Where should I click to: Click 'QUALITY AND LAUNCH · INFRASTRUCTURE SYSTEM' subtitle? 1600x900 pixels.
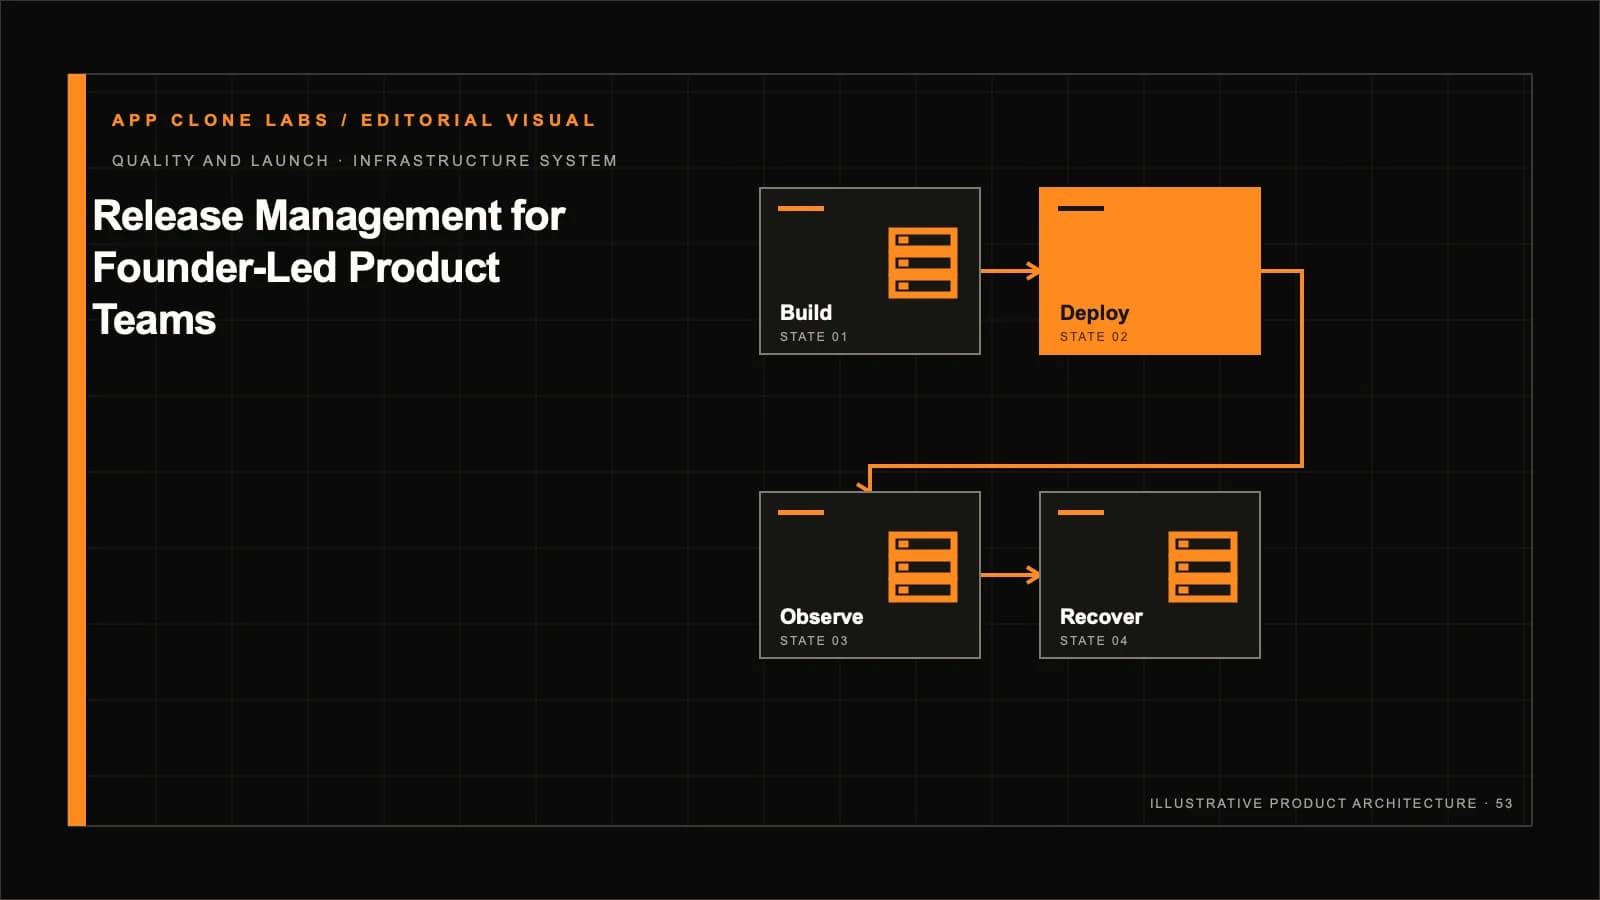coord(364,161)
